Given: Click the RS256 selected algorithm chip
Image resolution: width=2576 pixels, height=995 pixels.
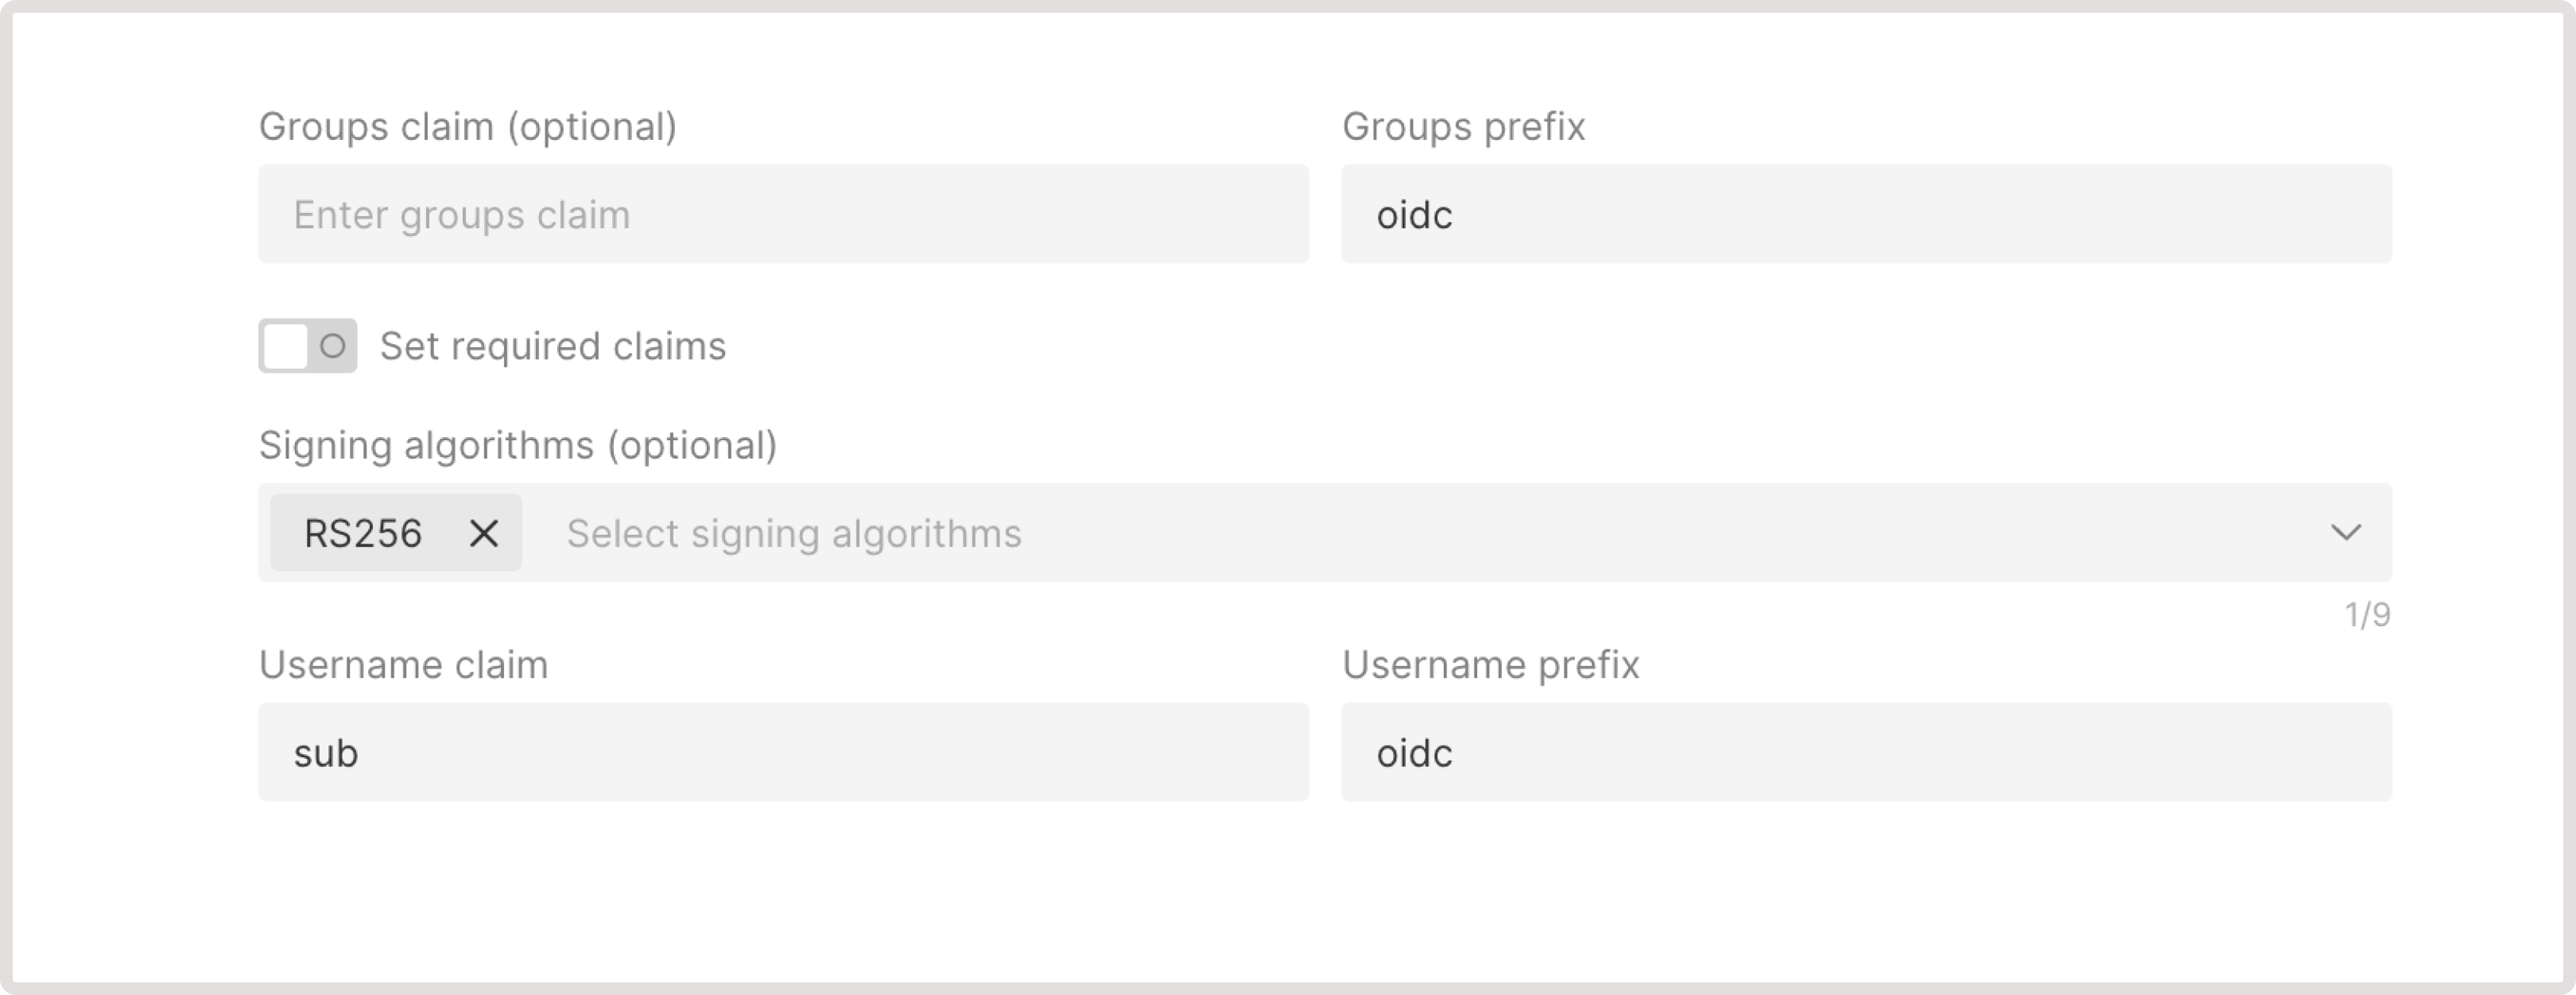Looking at the screenshot, I should coord(363,533).
